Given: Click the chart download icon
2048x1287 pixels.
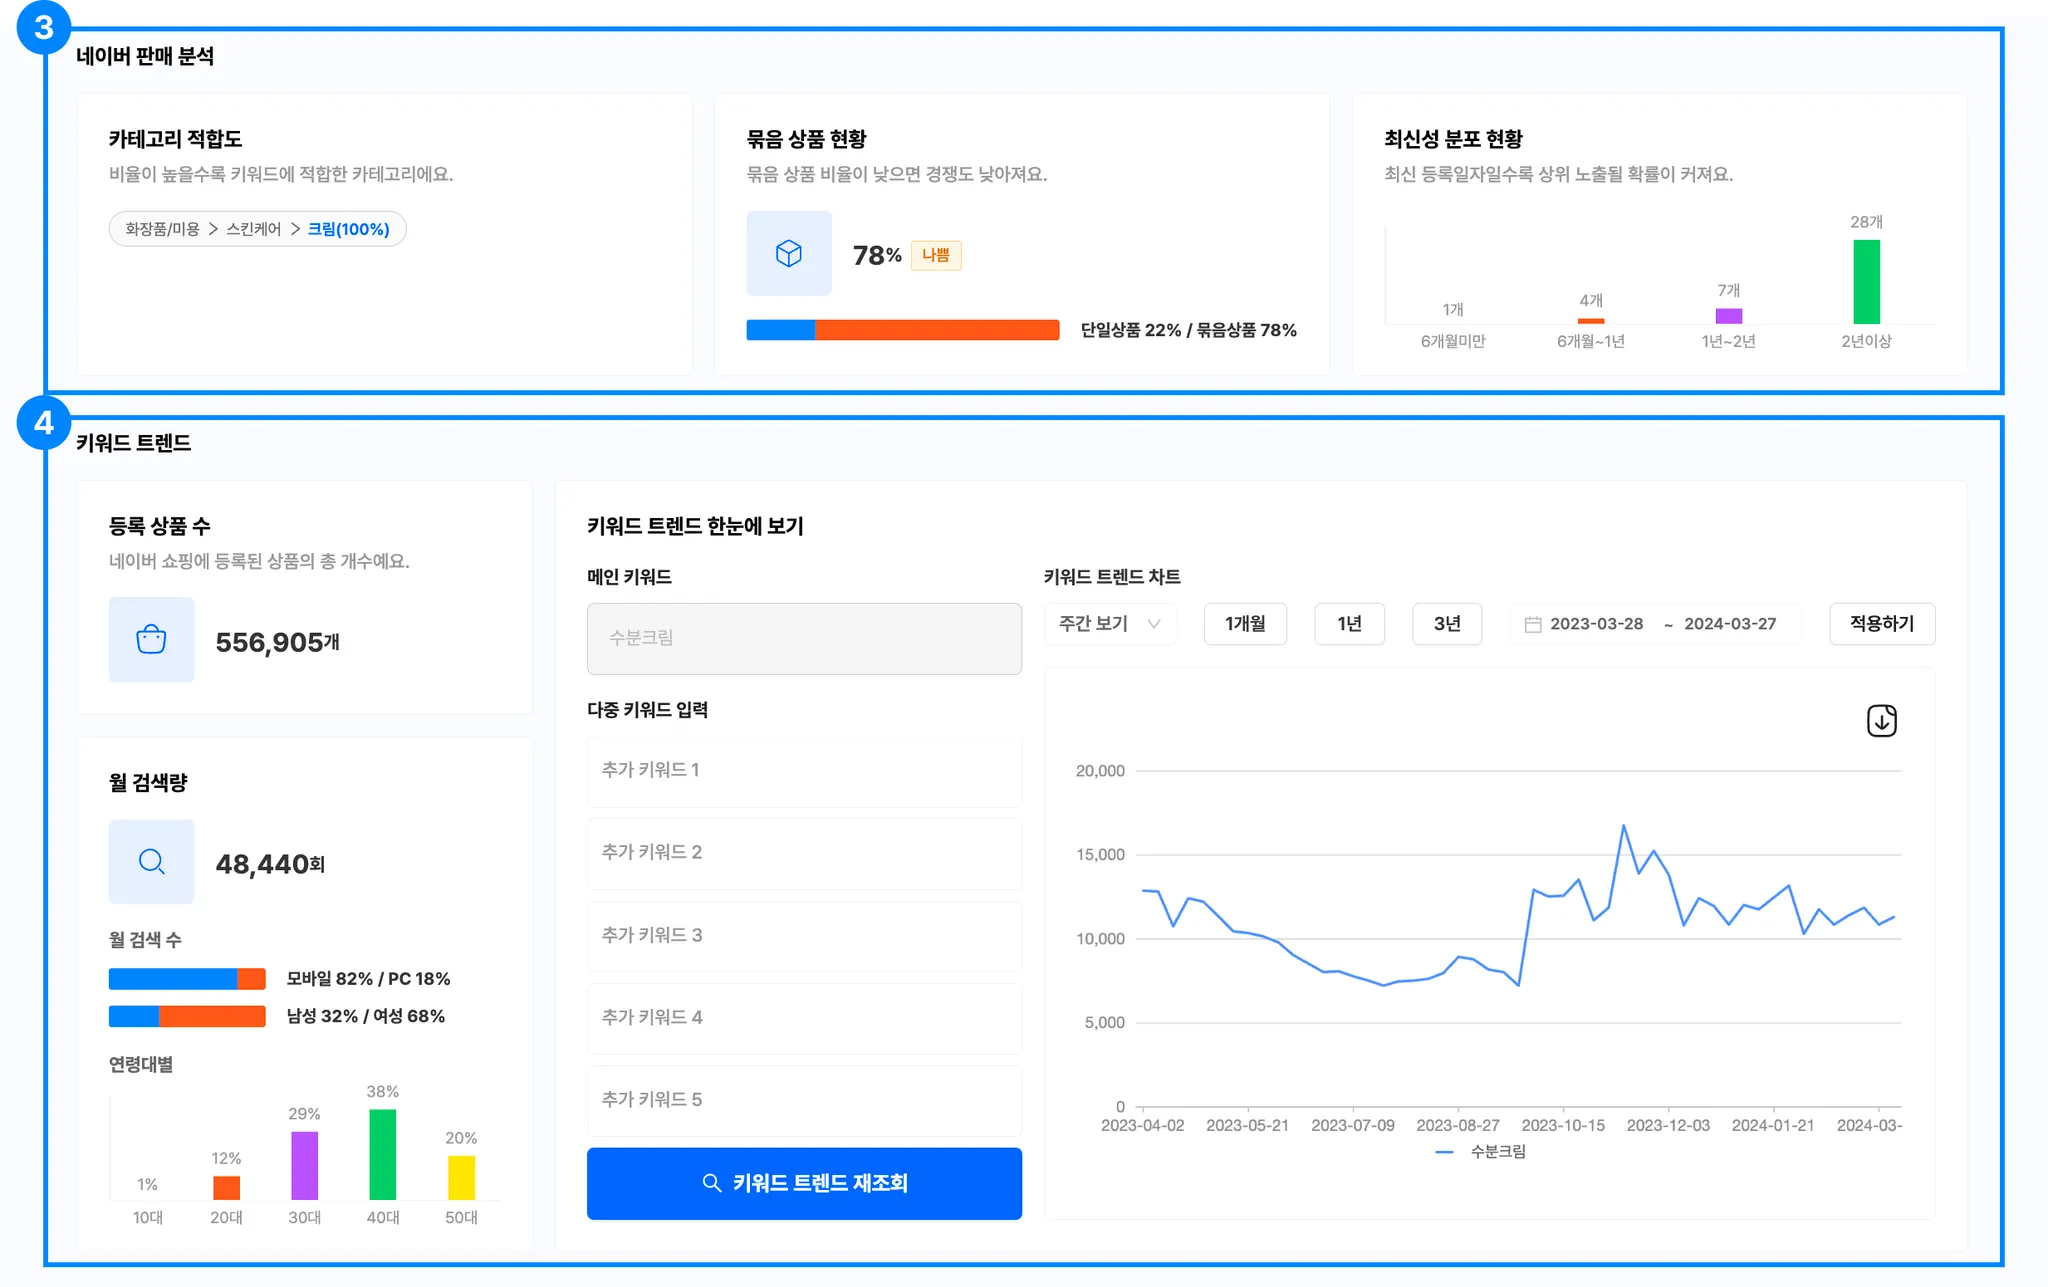Looking at the screenshot, I should (1881, 721).
